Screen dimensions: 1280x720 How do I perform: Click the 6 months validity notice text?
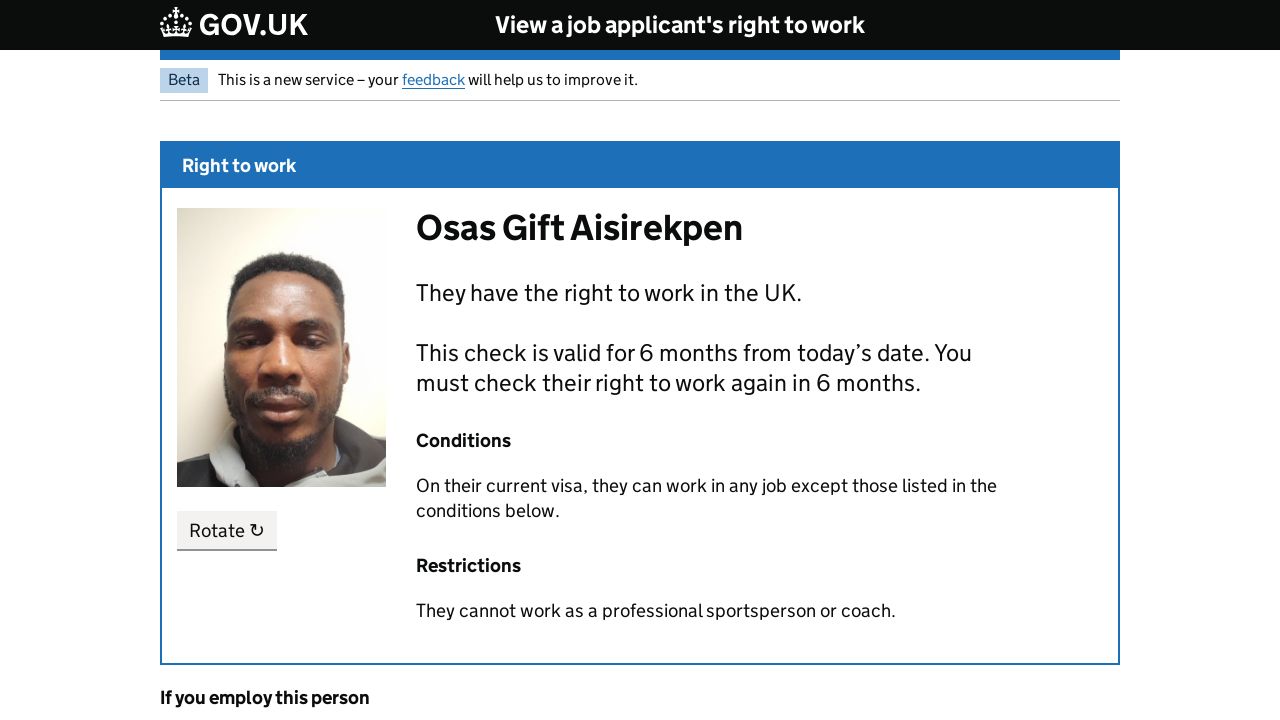pyautogui.click(x=693, y=368)
